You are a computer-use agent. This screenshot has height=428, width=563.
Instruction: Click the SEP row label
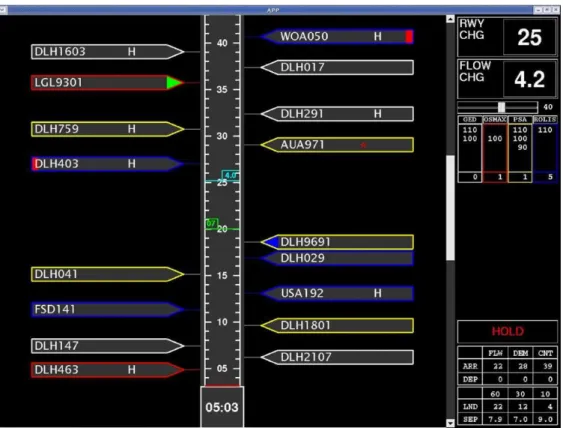[x=470, y=419]
